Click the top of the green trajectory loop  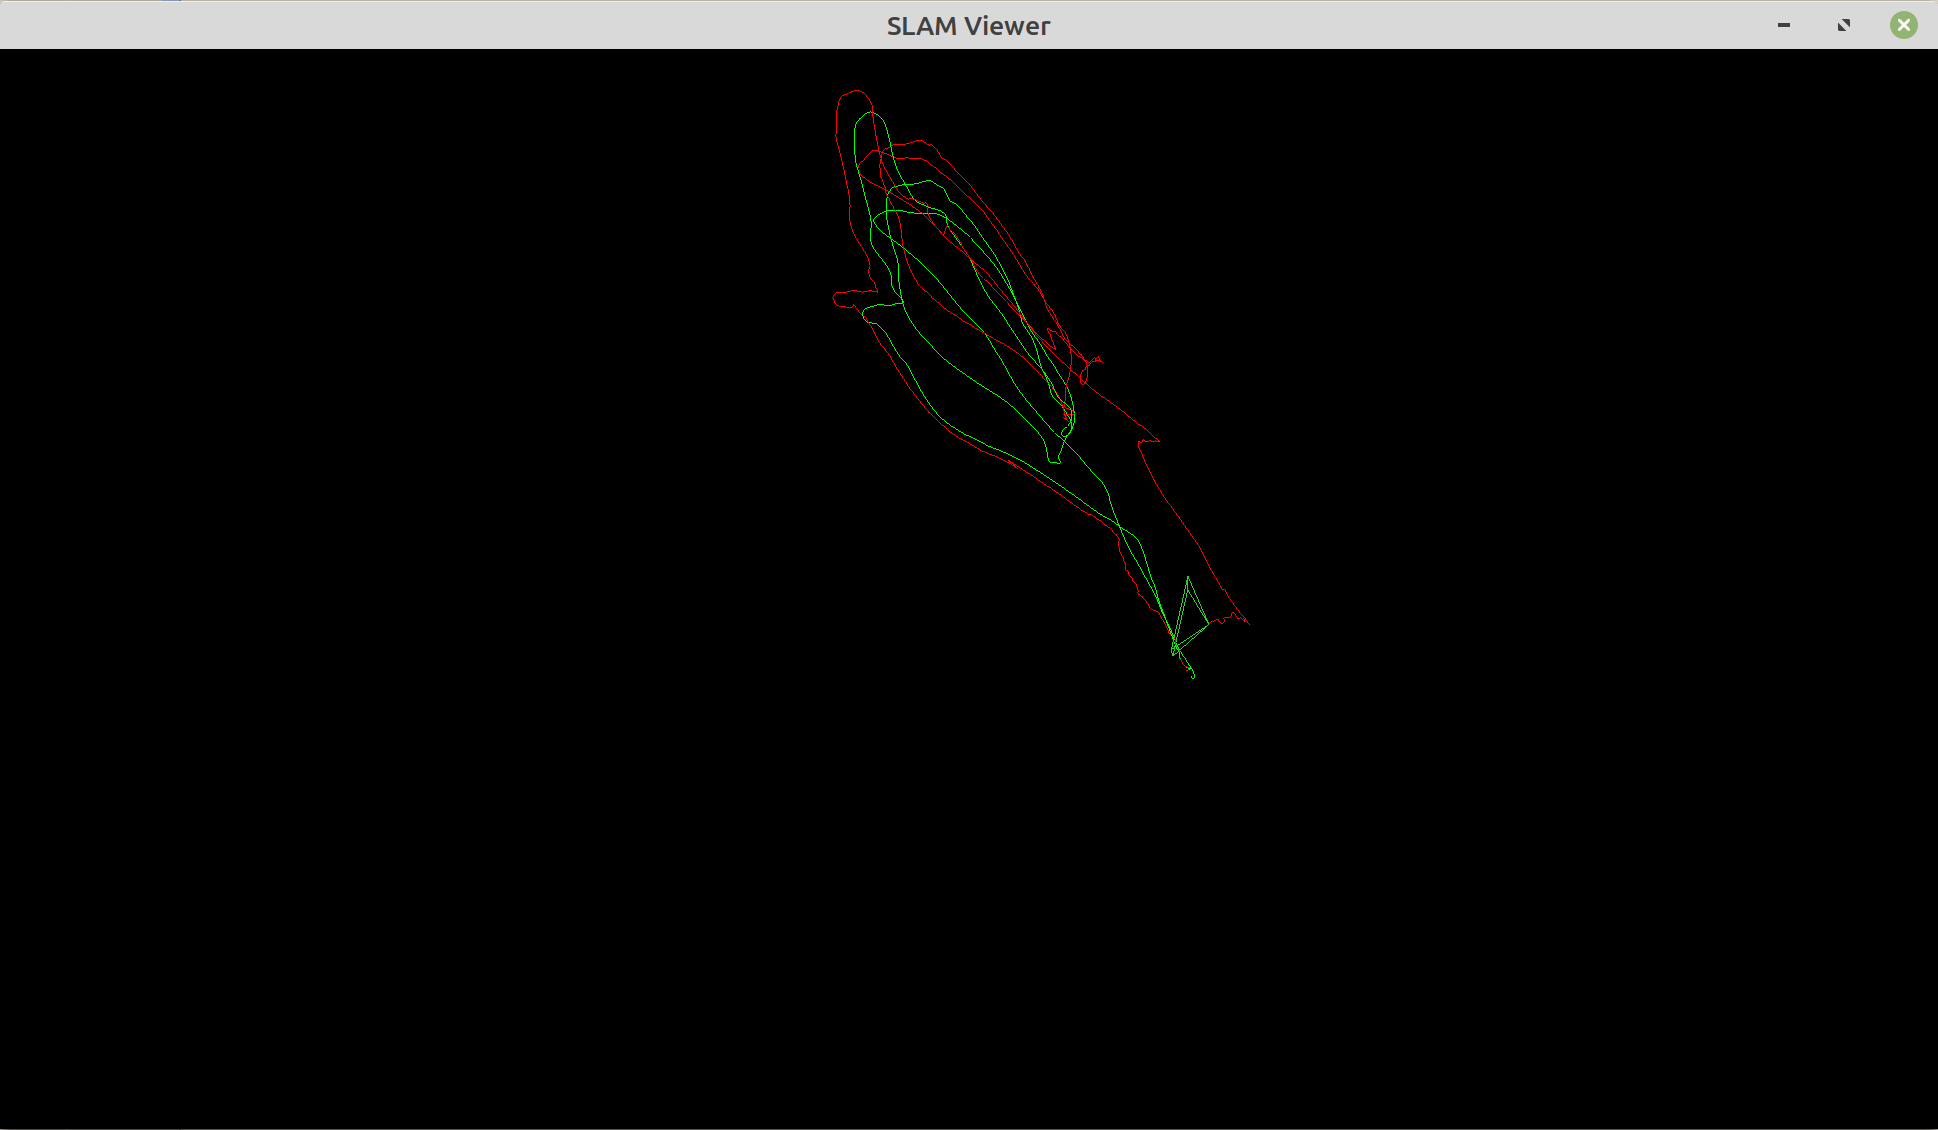872,113
